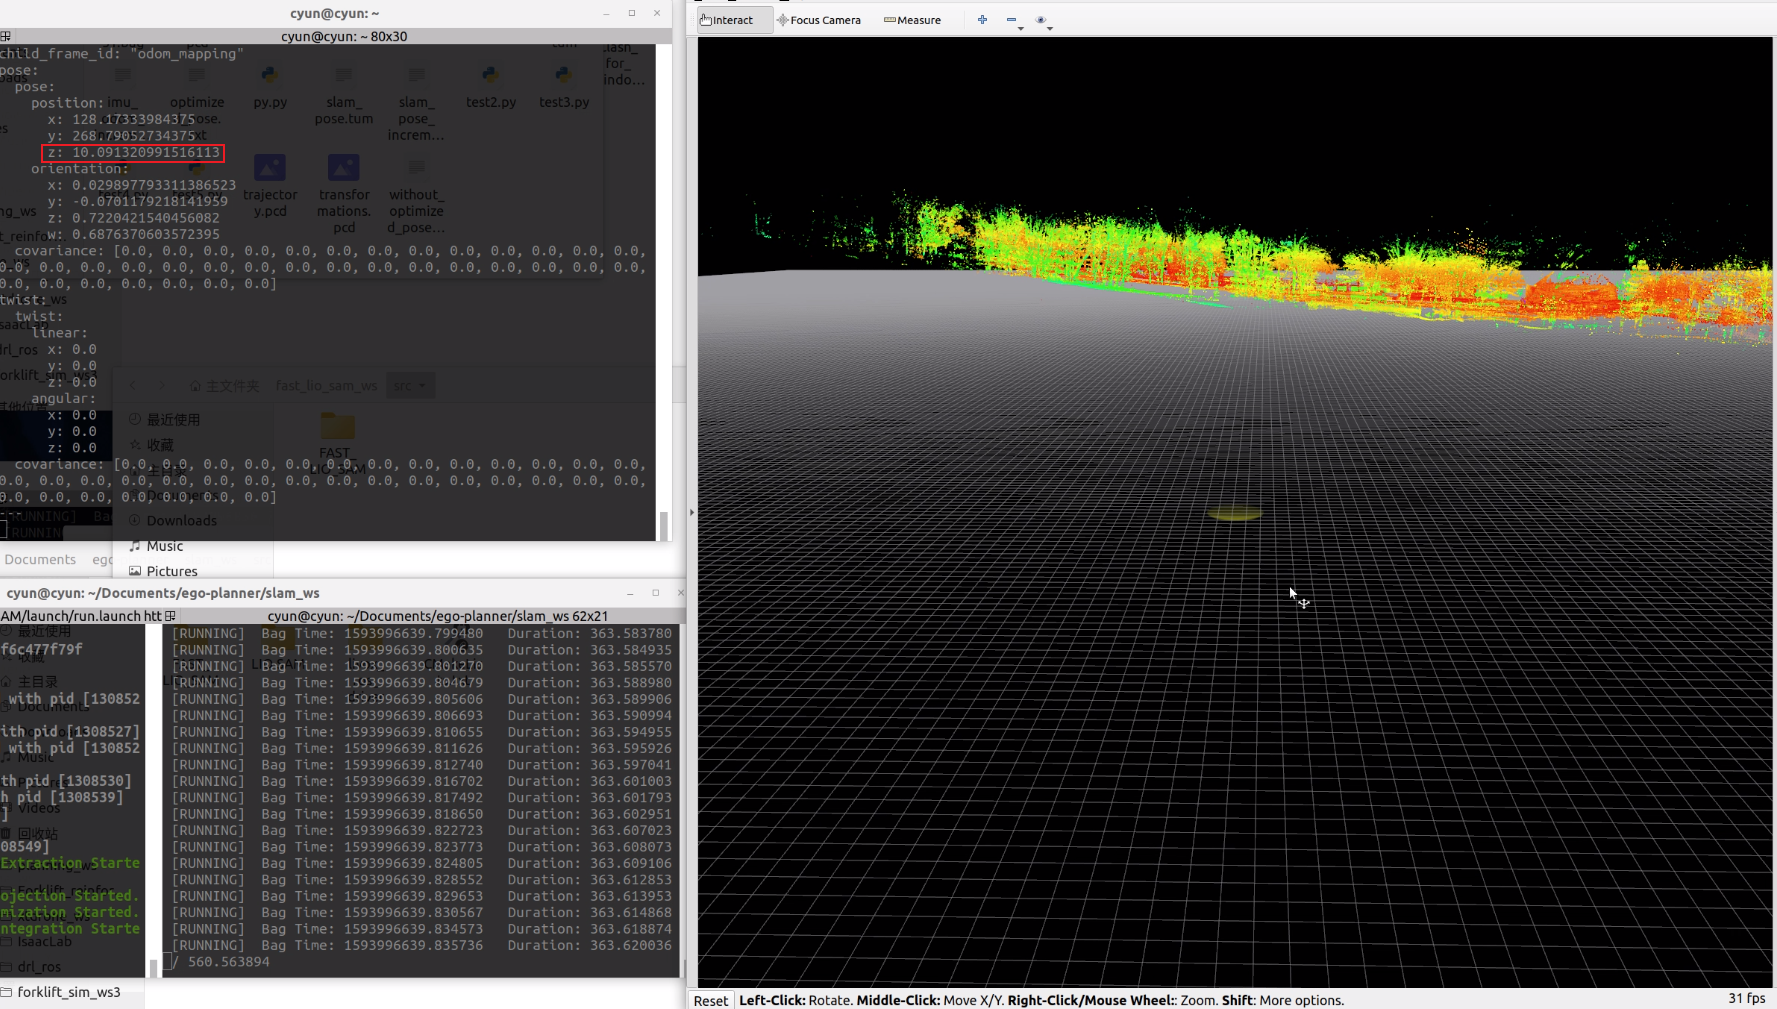1777x1009 pixels.
Task: Click top terminal vertical scrollbar
Action: point(663,525)
